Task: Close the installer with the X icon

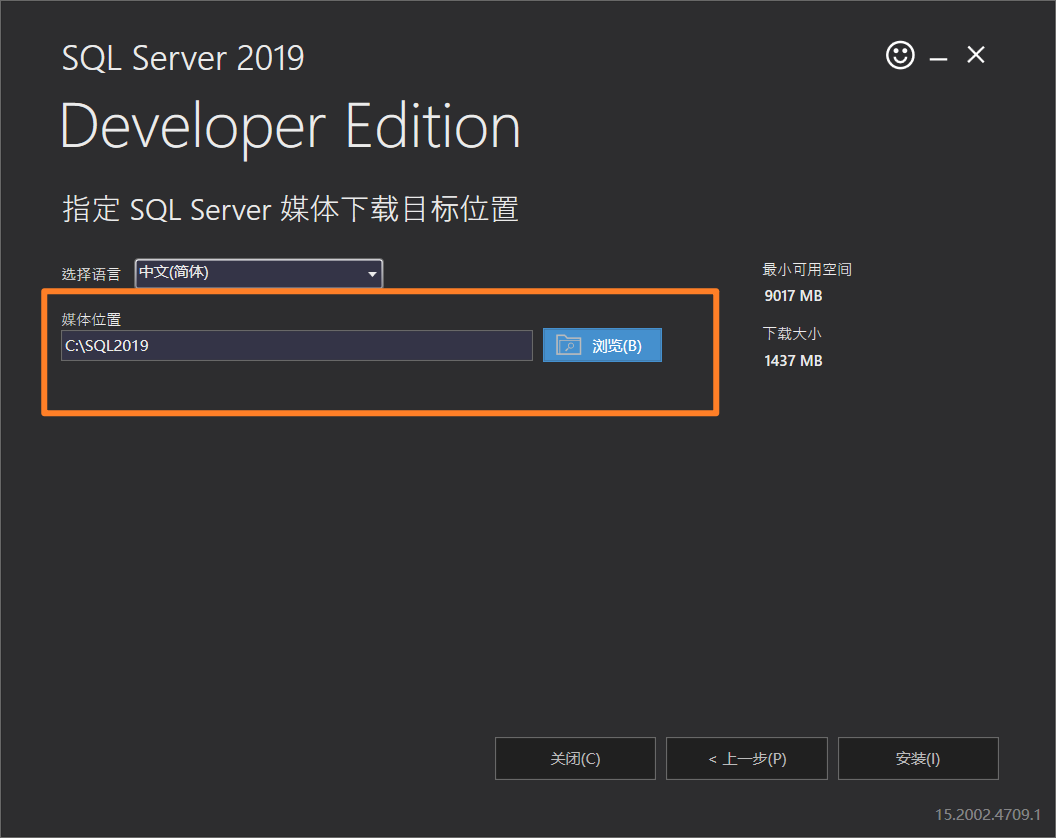Action: click(x=976, y=55)
